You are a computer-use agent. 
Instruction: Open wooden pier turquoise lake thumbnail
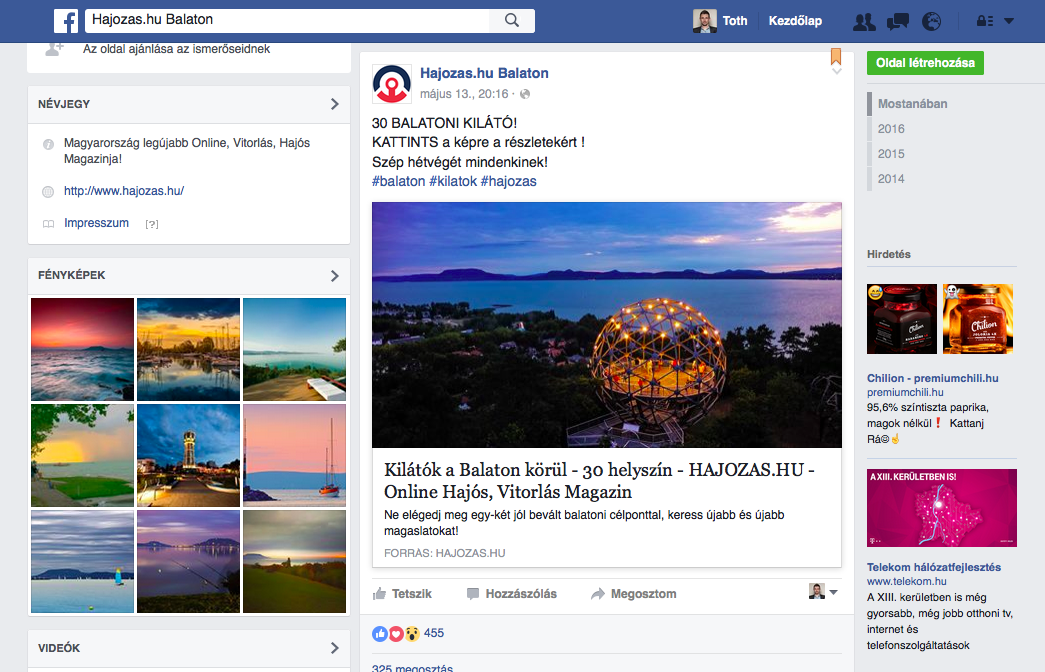[x=295, y=349]
